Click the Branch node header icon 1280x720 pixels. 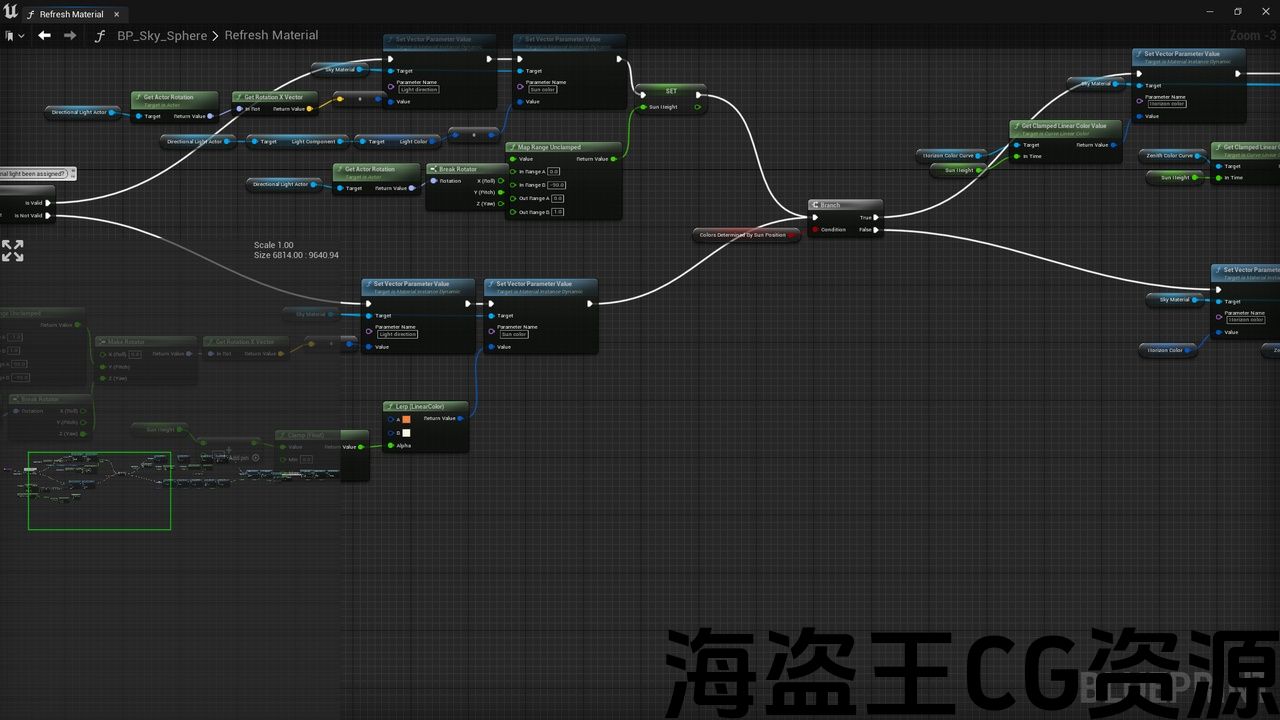816,205
